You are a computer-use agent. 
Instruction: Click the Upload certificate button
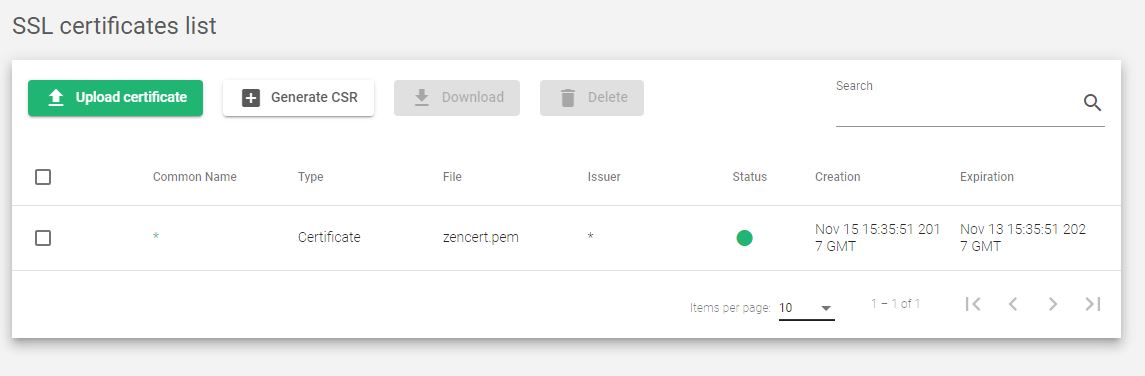tap(115, 98)
